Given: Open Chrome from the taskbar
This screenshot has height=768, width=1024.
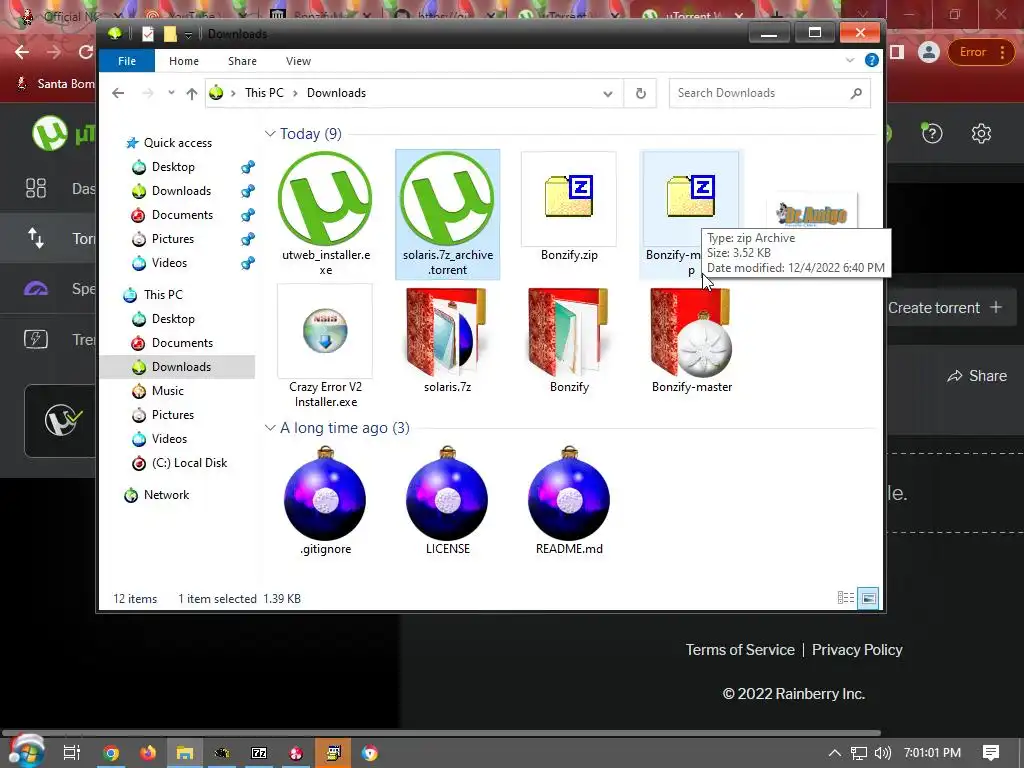Looking at the screenshot, I should 111,753.
